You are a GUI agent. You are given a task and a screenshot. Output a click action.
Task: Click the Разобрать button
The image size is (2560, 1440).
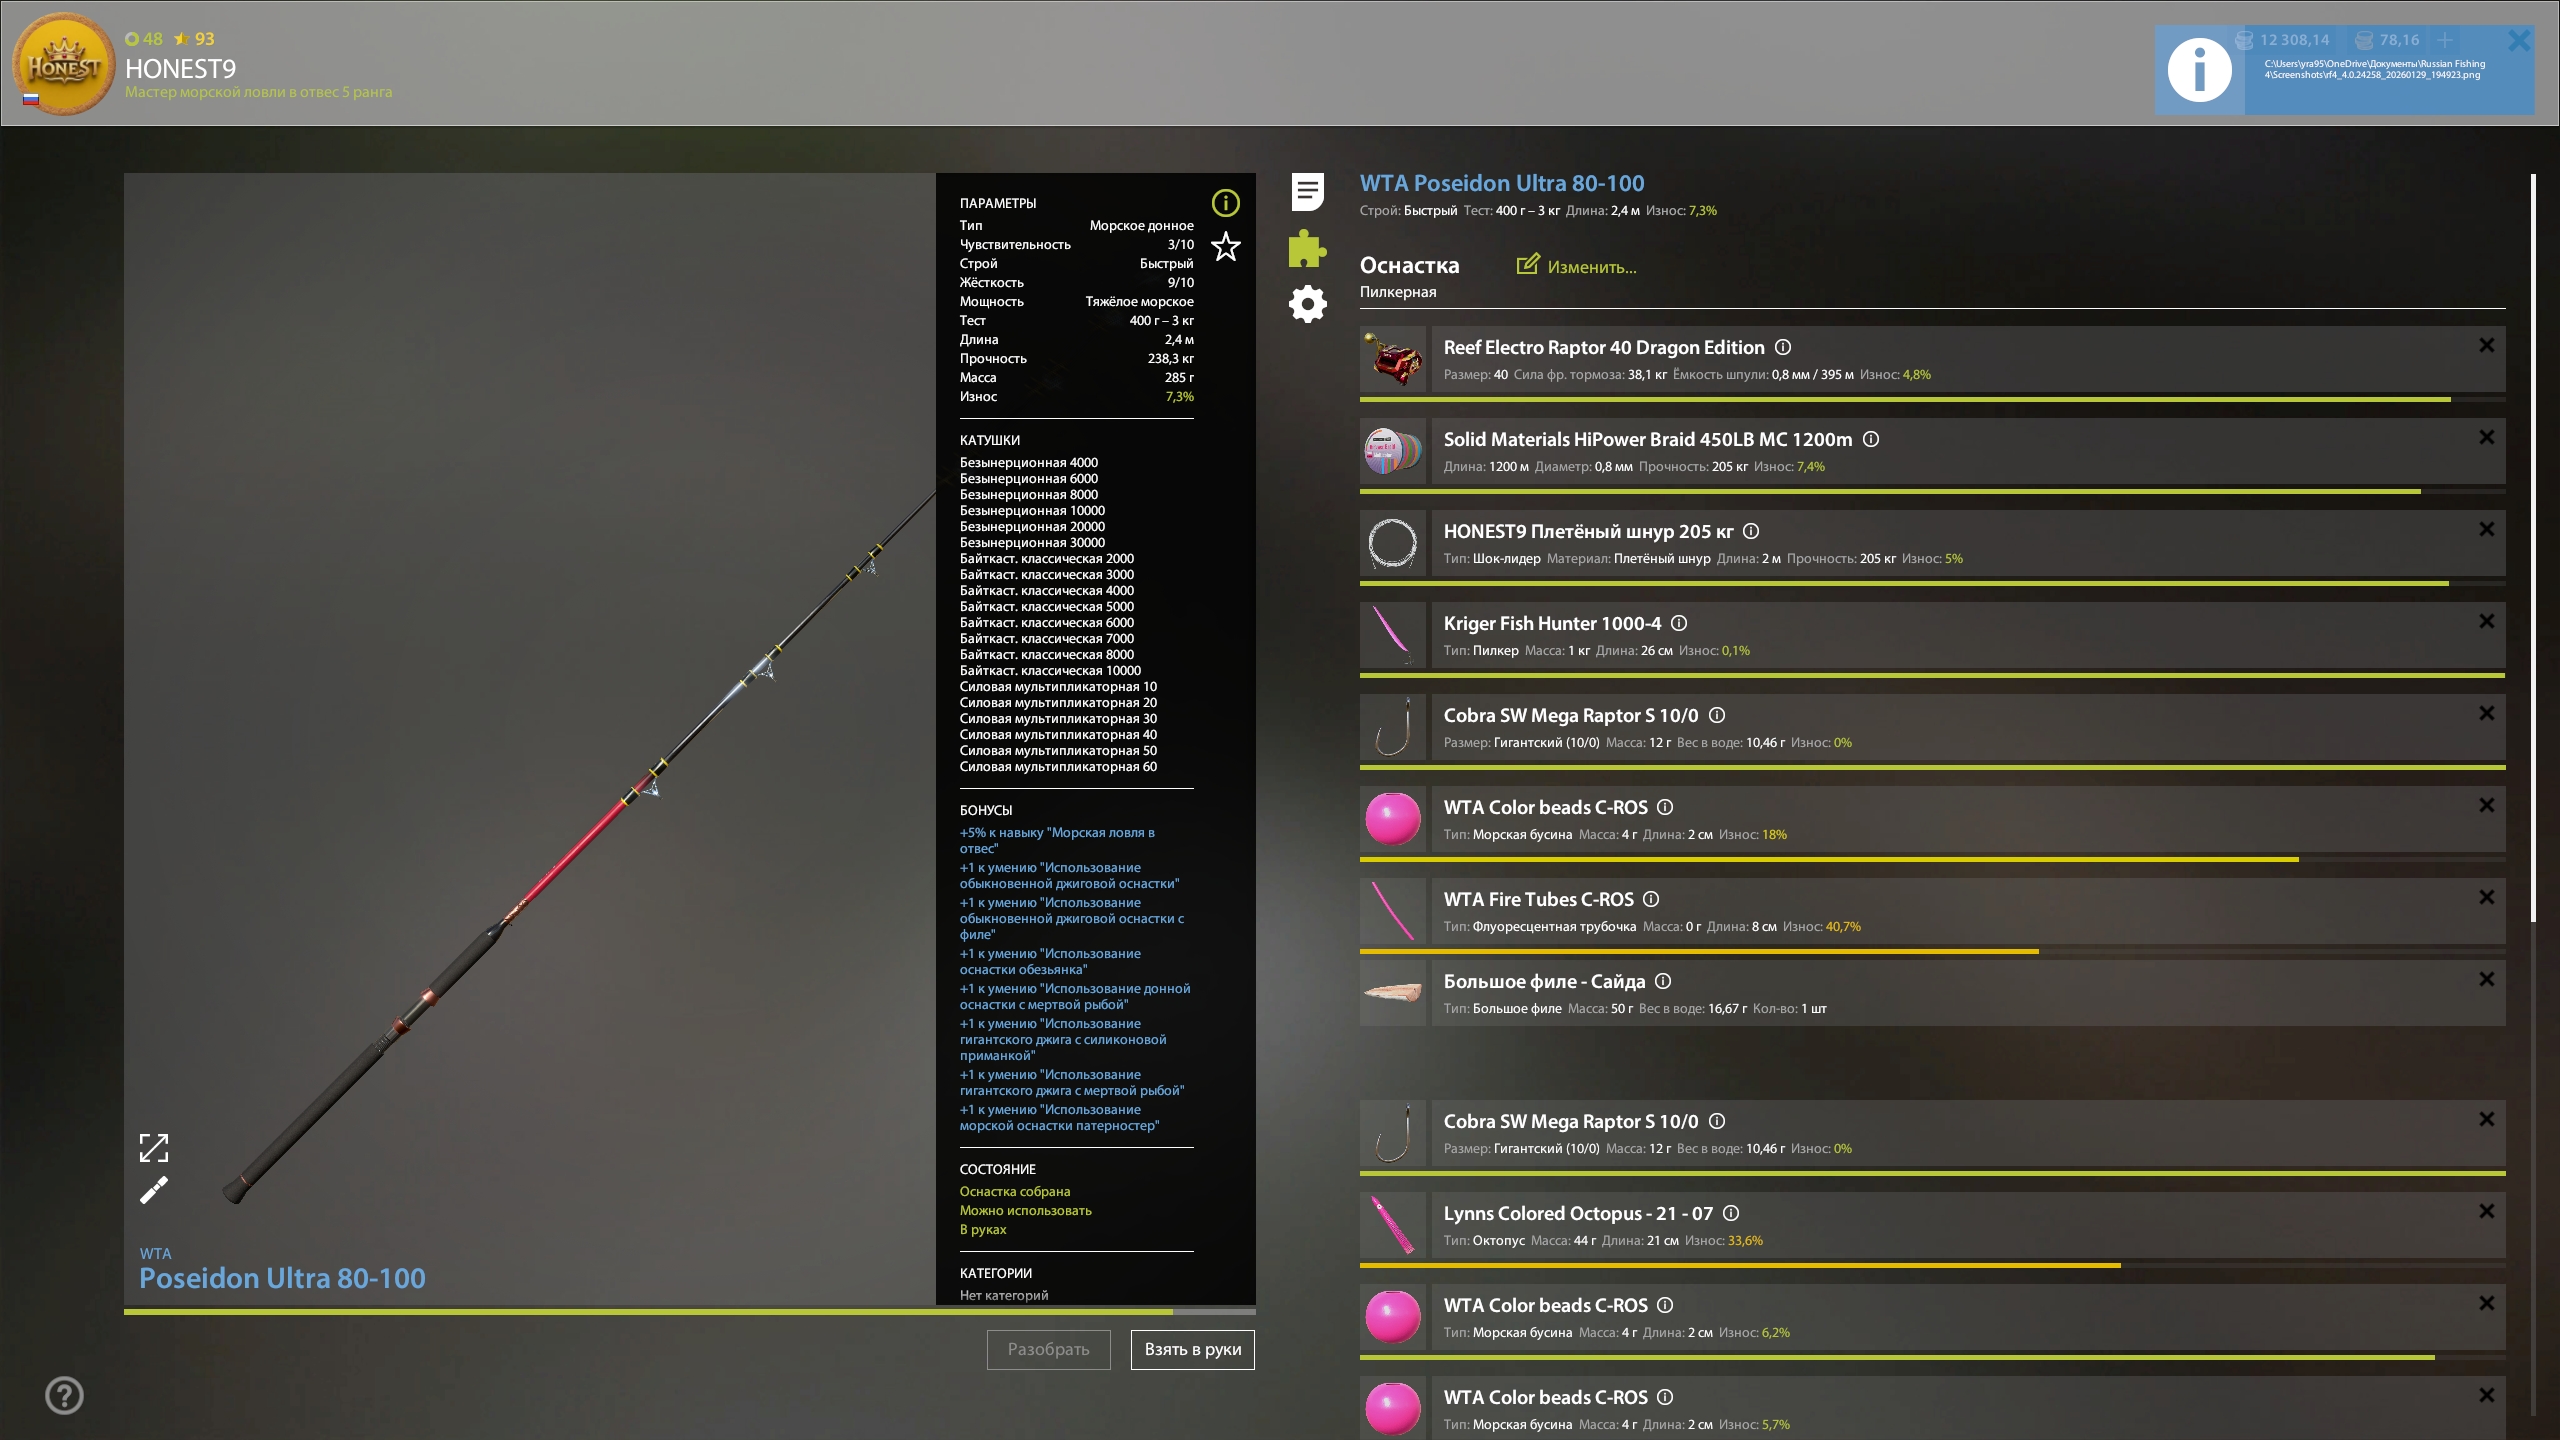[1048, 1349]
